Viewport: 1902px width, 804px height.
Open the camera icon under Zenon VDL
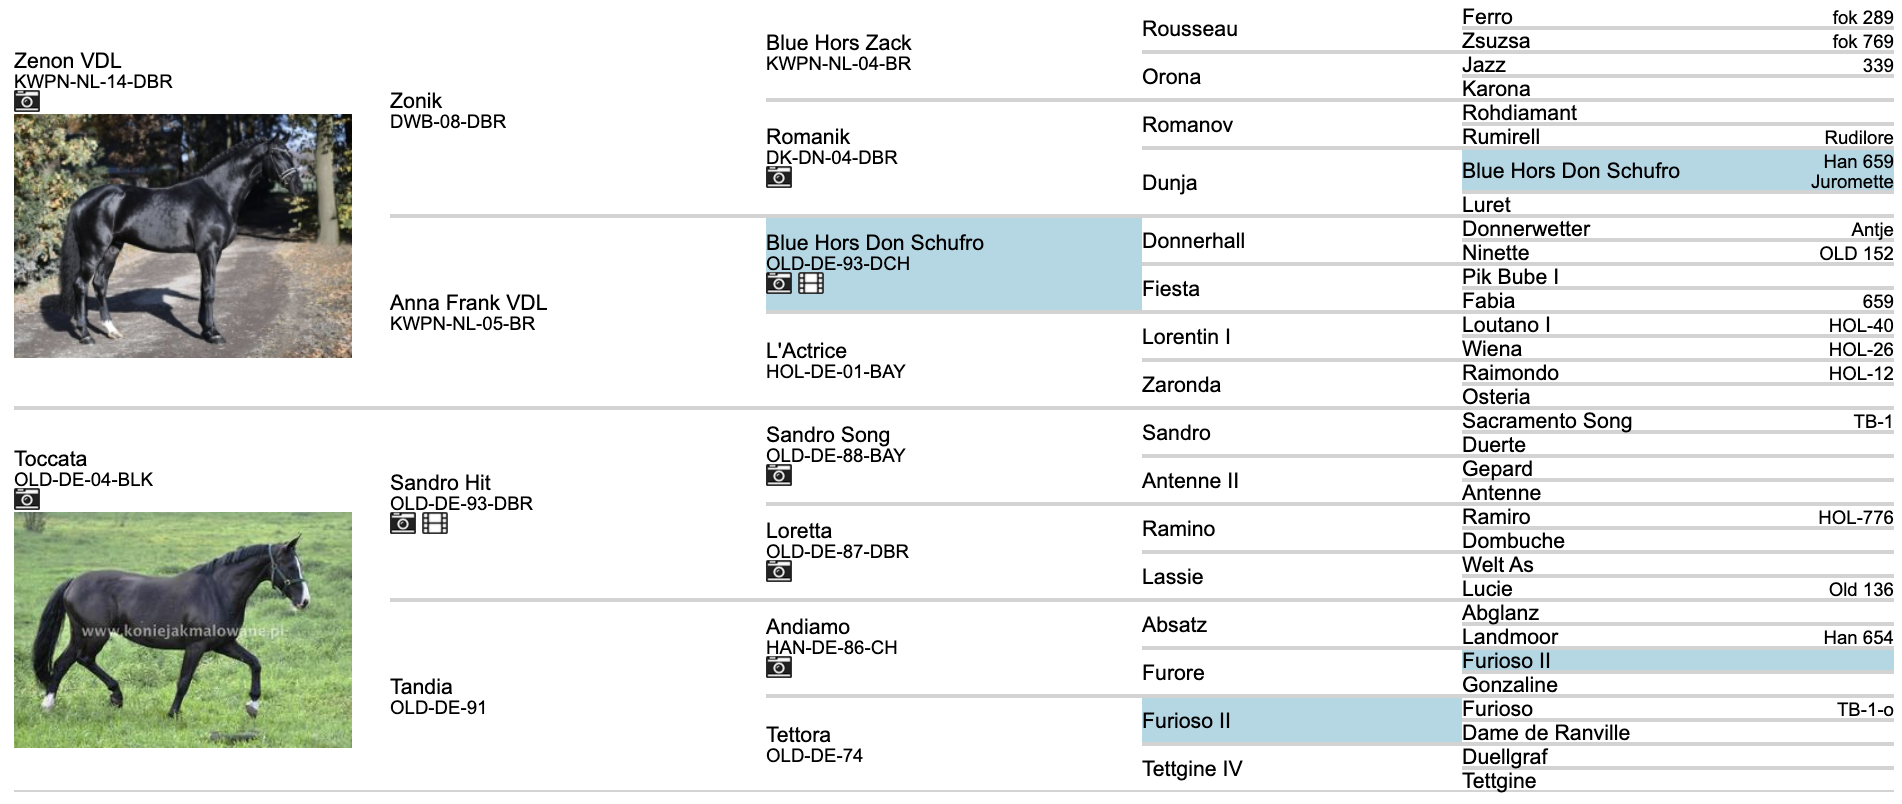click(x=27, y=101)
